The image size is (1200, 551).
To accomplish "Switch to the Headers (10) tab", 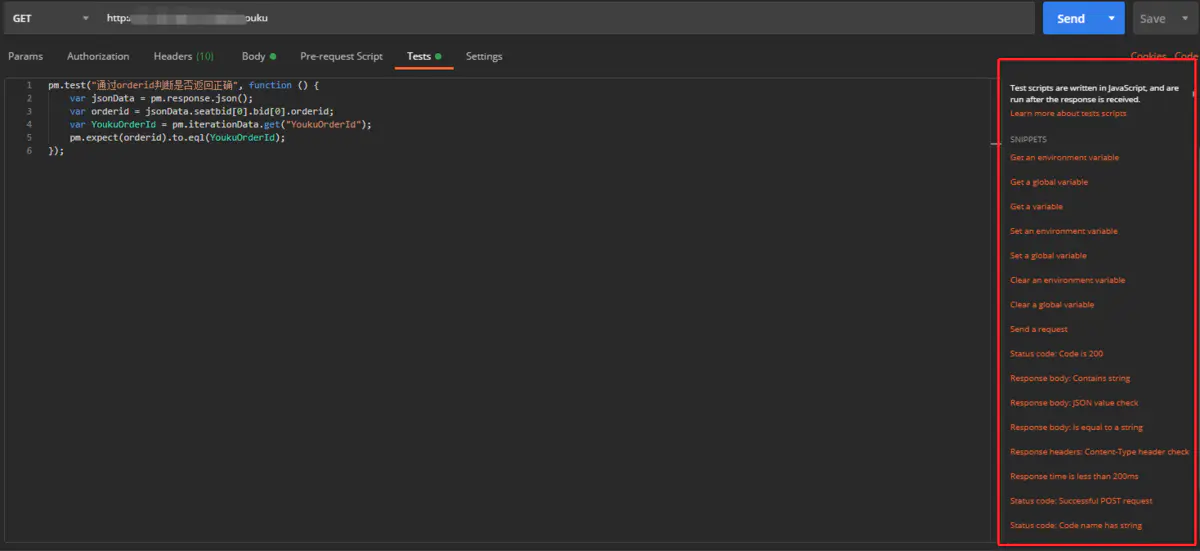I will point(183,57).
